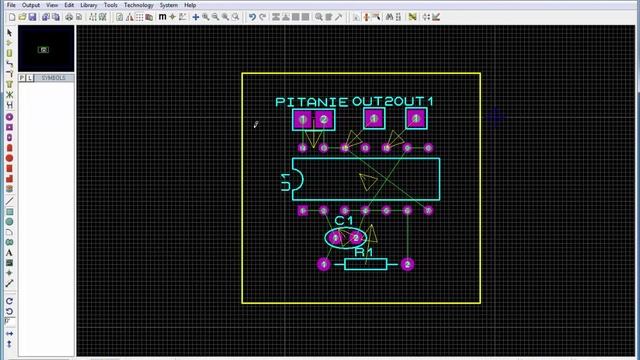Open the System menu
The height and width of the screenshot is (360, 640).
tap(169, 5)
